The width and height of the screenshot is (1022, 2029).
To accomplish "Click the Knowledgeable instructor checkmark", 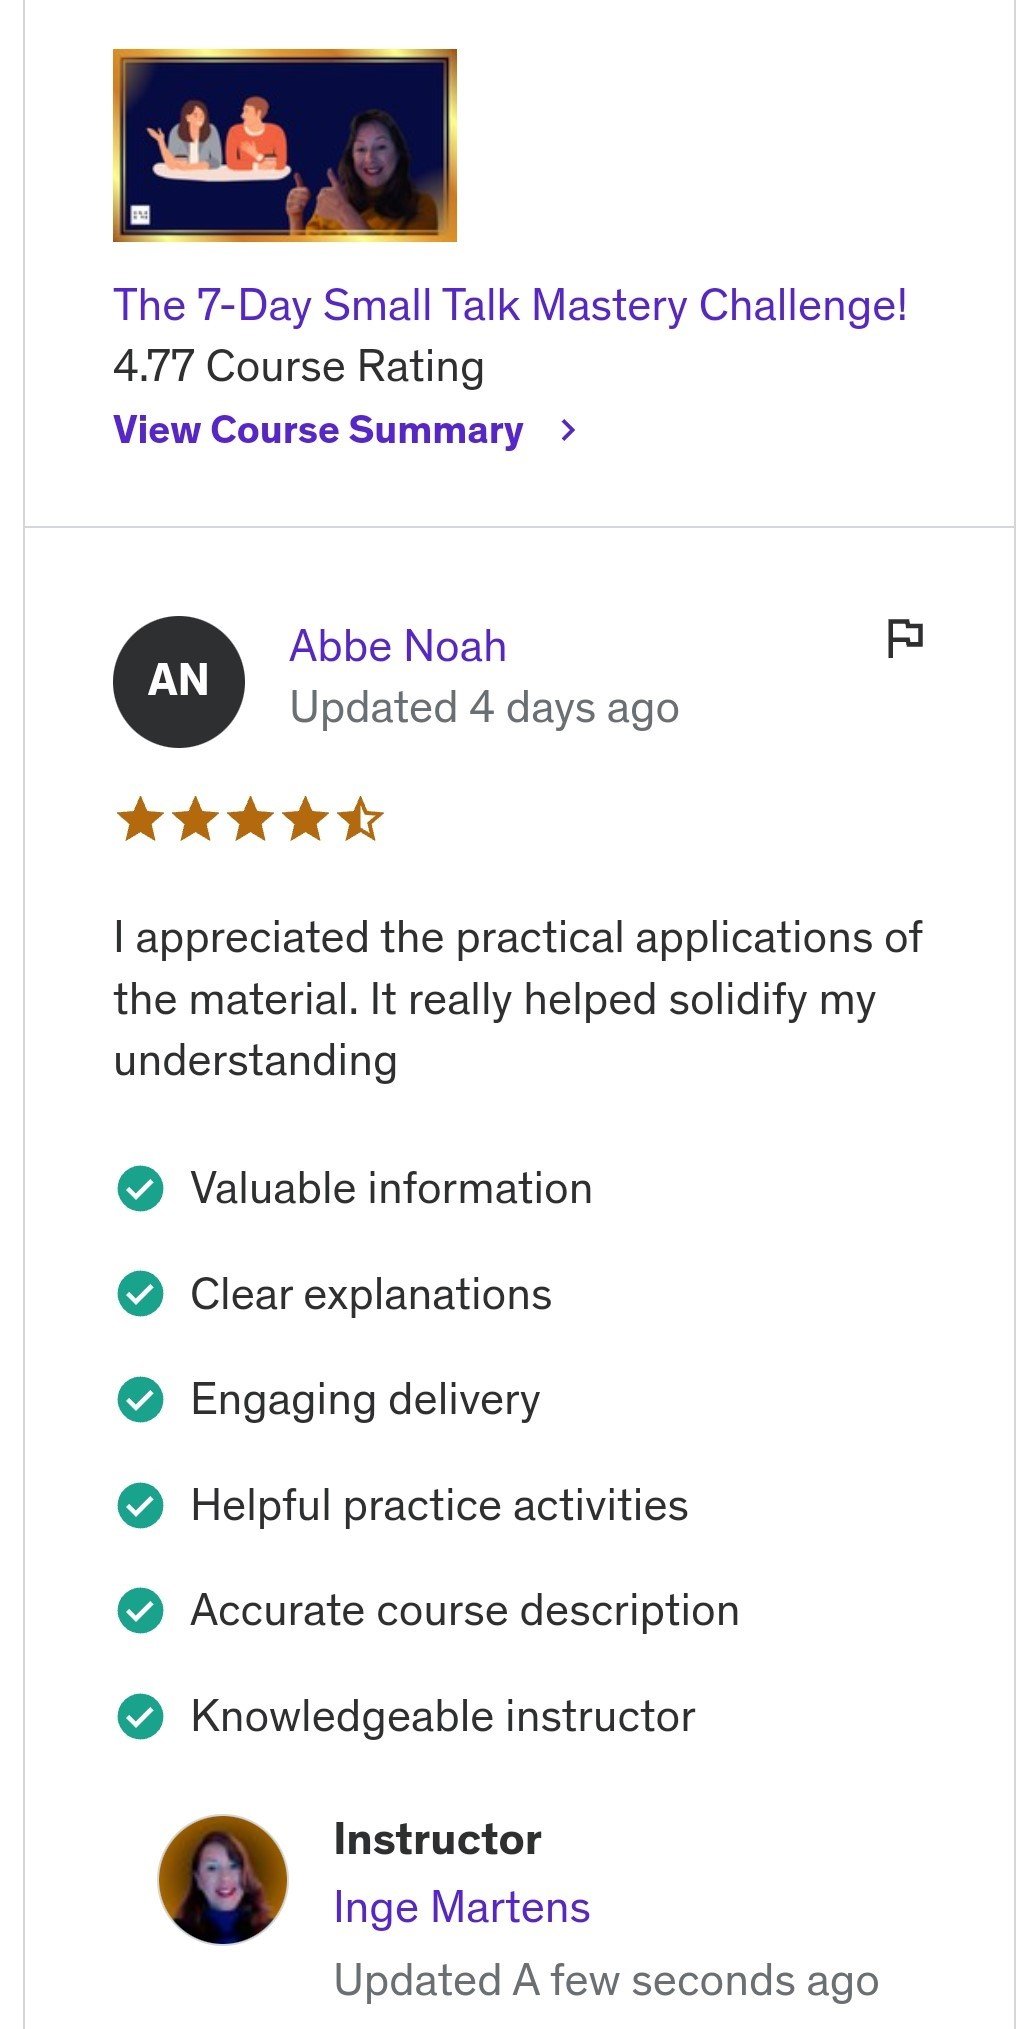I will 140,1717.
